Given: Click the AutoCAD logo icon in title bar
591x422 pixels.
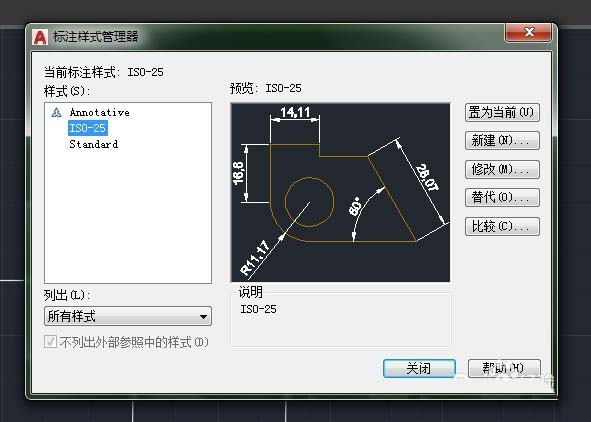Looking at the screenshot, I should click(40, 37).
